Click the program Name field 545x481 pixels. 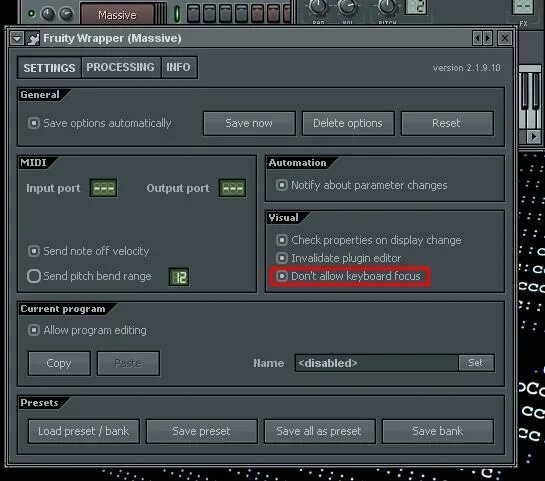pyautogui.click(x=376, y=363)
